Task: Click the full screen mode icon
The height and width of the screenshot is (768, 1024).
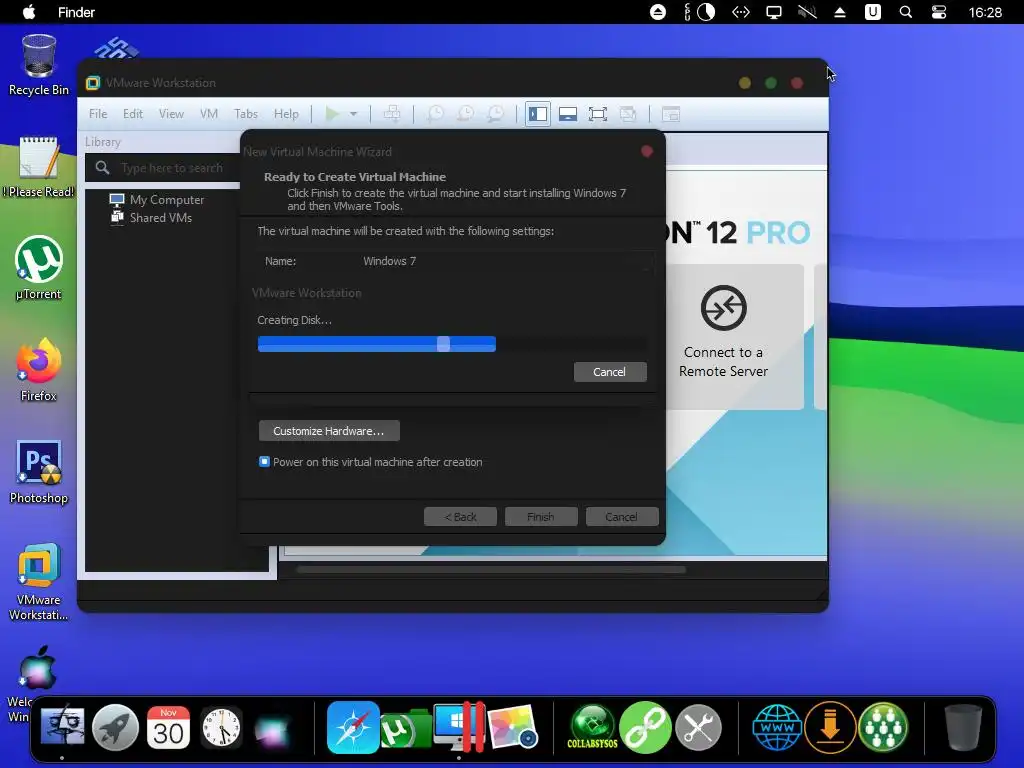Action: click(598, 114)
